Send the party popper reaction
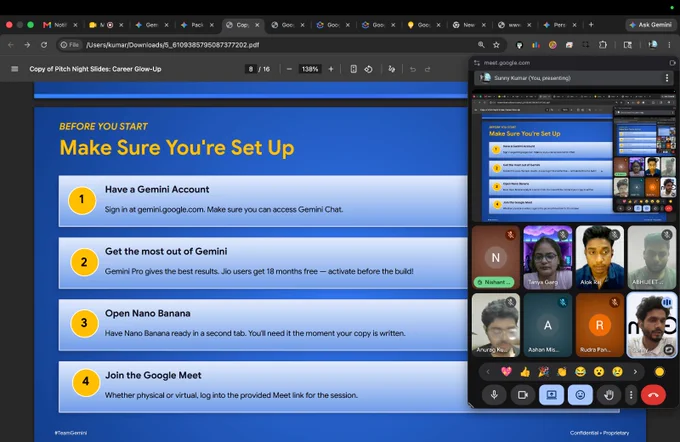 [x=543, y=372]
